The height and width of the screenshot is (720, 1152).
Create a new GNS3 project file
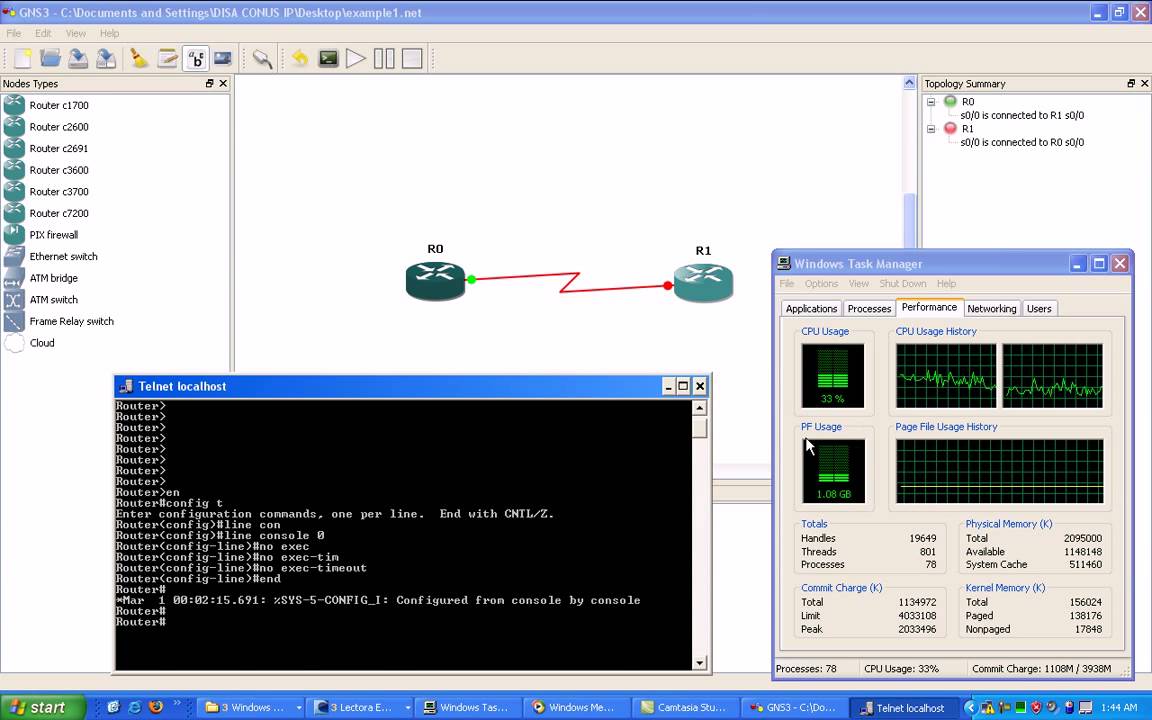click(x=23, y=58)
